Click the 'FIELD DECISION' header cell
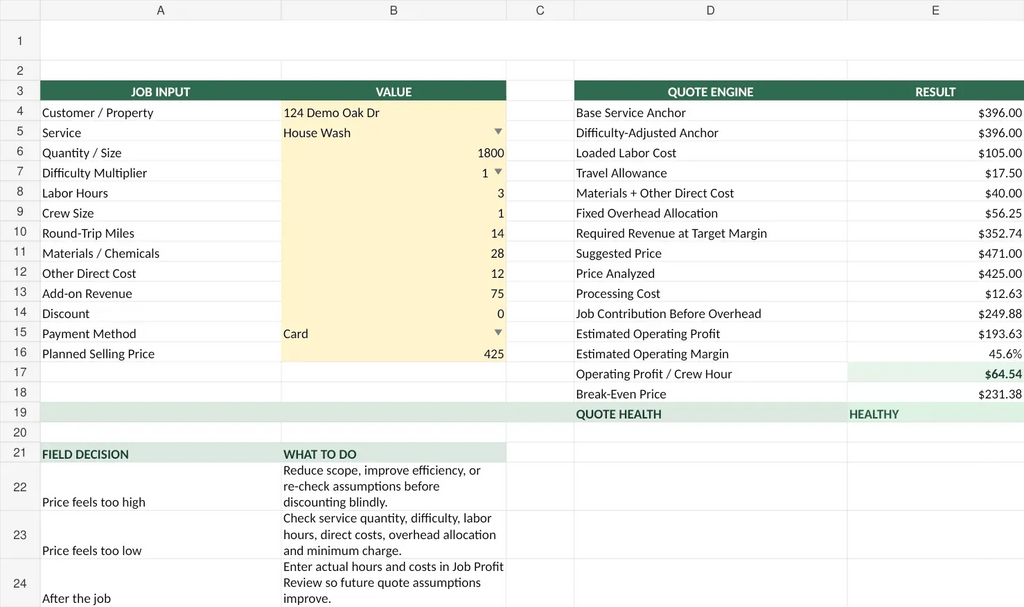1024x607 pixels. (161, 453)
